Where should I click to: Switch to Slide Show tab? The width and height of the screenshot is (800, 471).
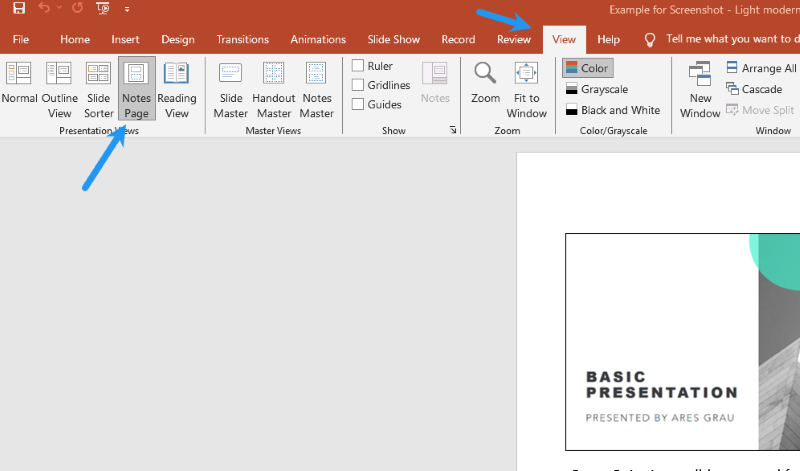[x=394, y=39]
